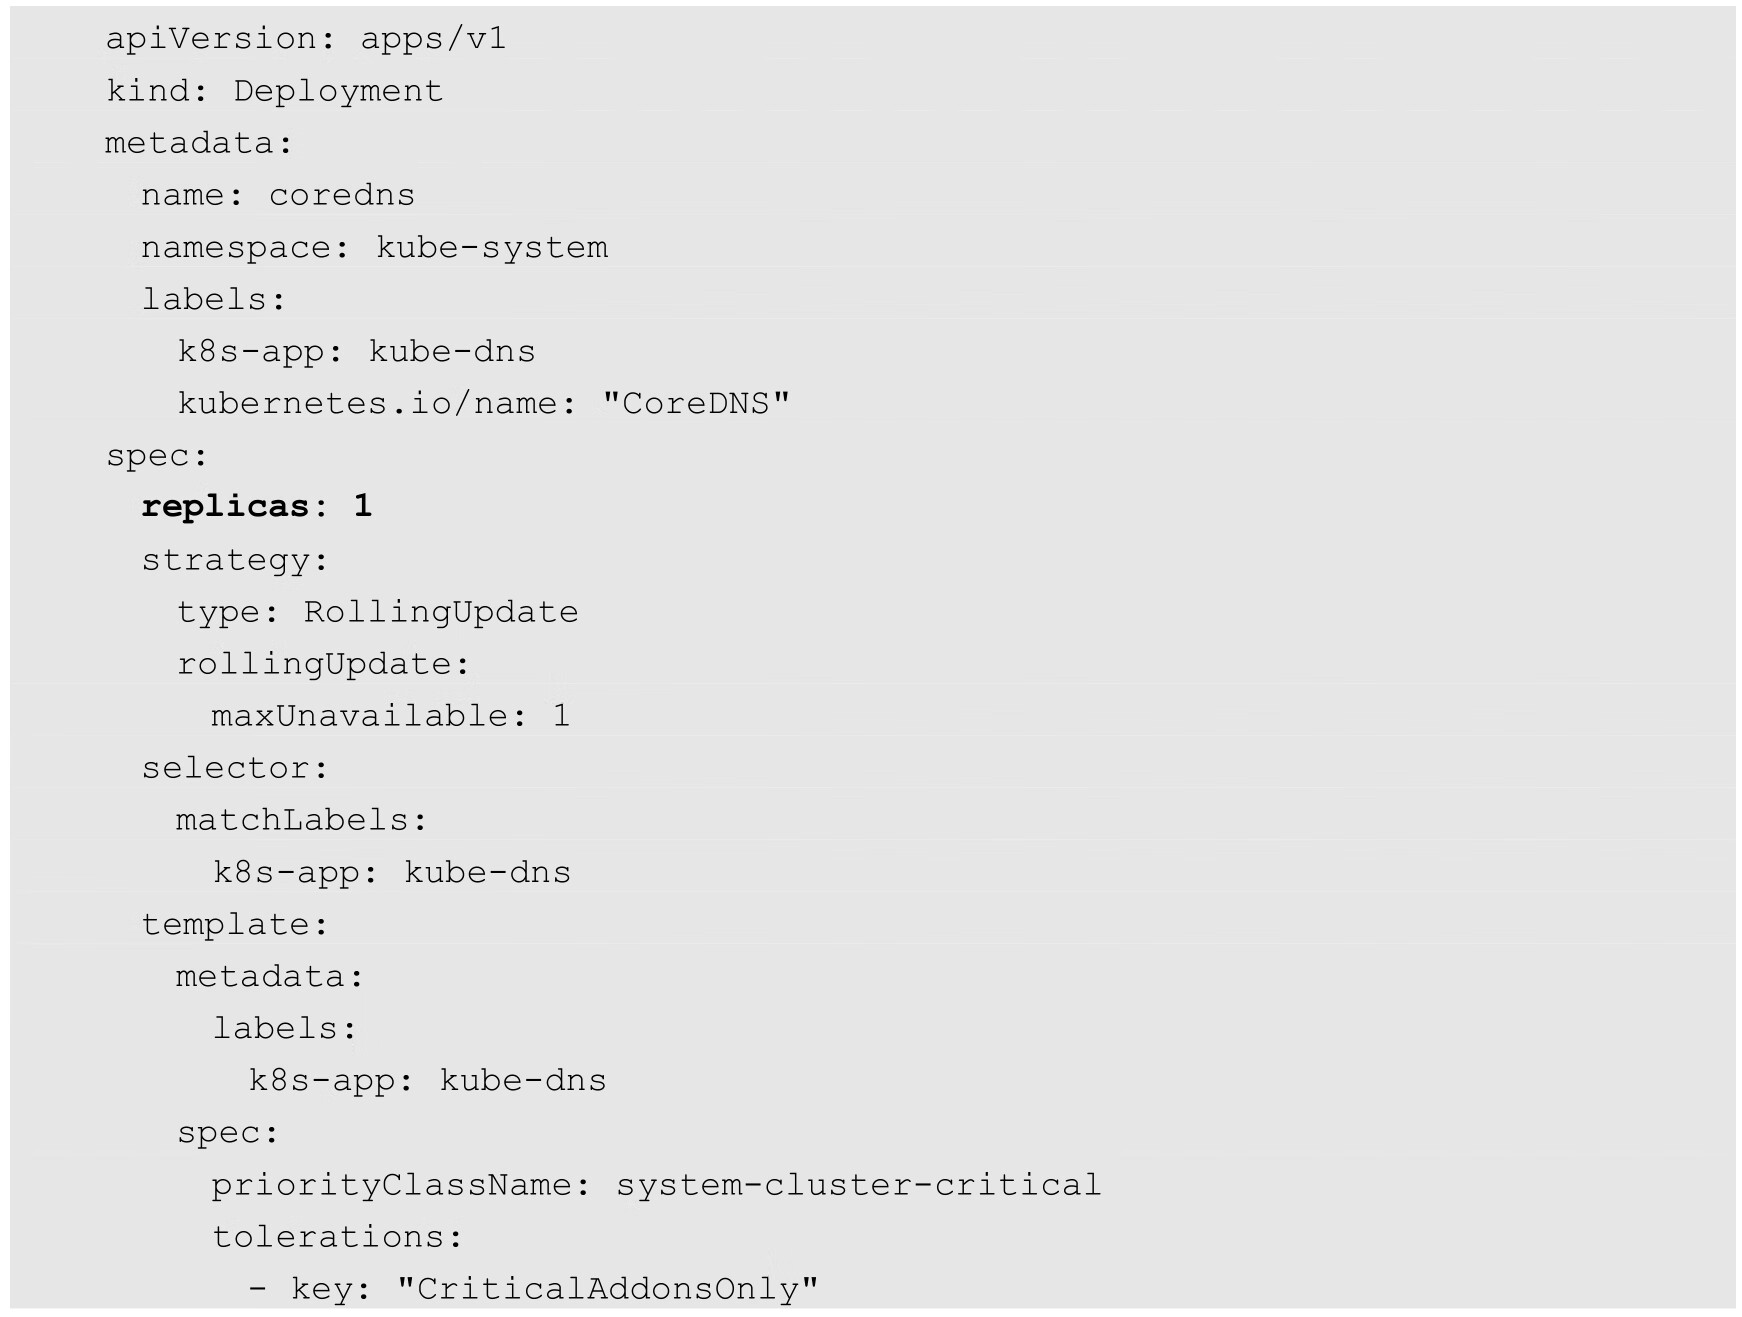Image resolution: width=1742 pixels, height=1317 pixels.
Task: Click the system-cluster-critical value
Action: [x=858, y=1185]
